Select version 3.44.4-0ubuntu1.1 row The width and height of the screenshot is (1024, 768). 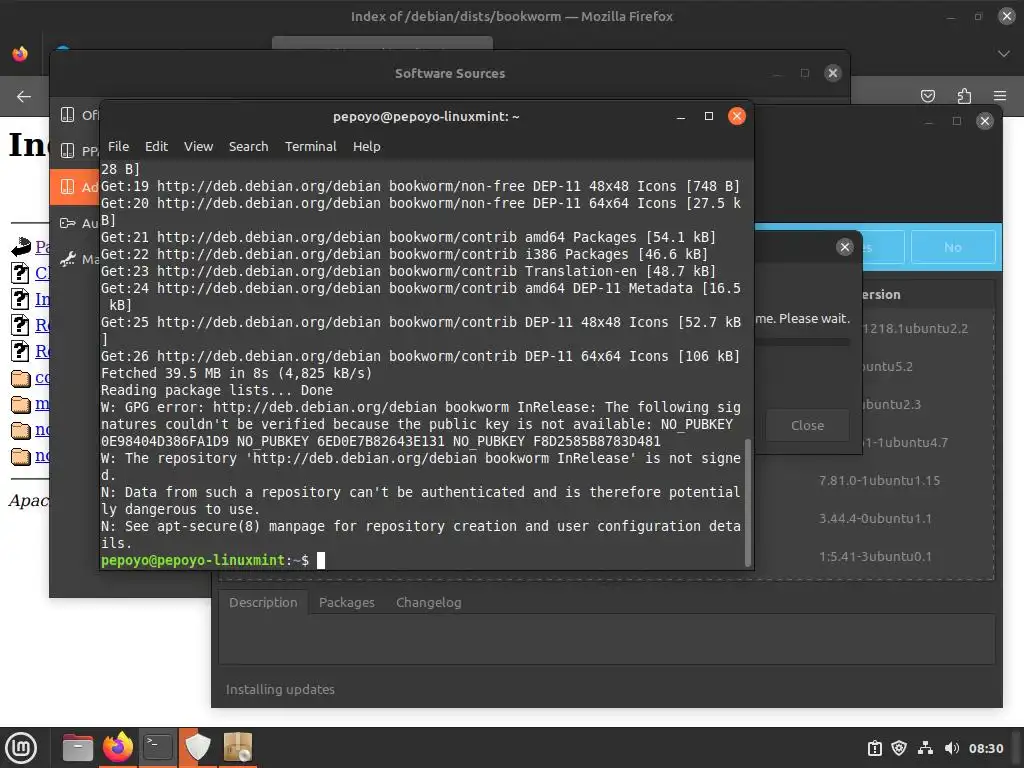tap(875, 518)
